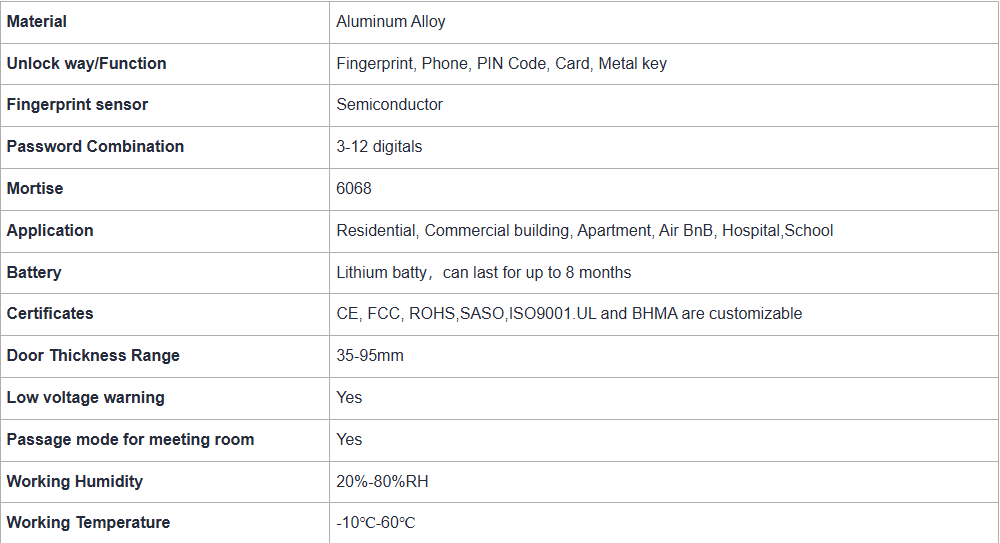
Task: Select the 3-12 digitals value
Action: click(x=379, y=146)
